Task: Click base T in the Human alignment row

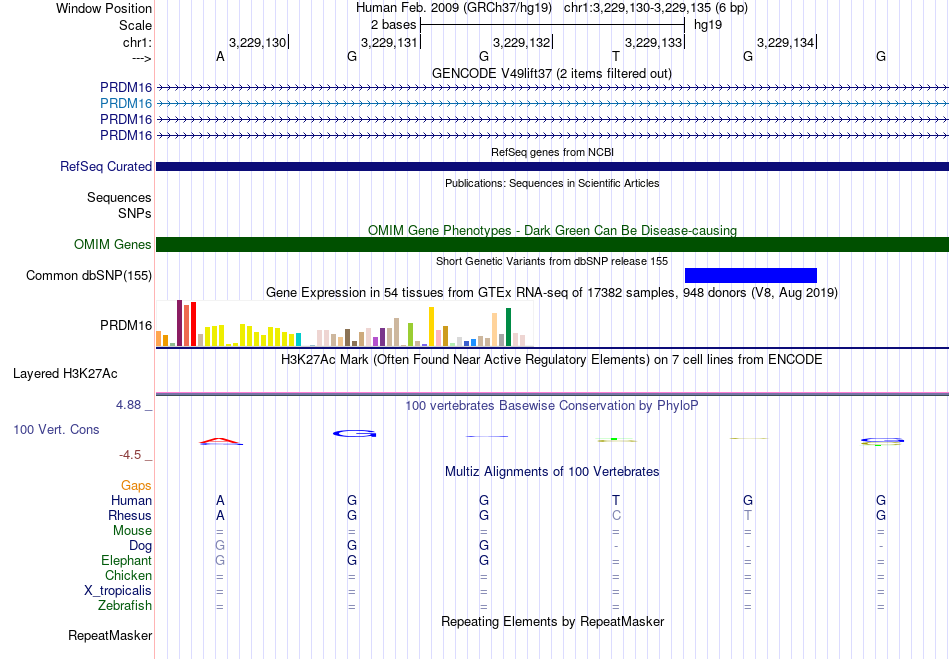Action: (616, 500)
